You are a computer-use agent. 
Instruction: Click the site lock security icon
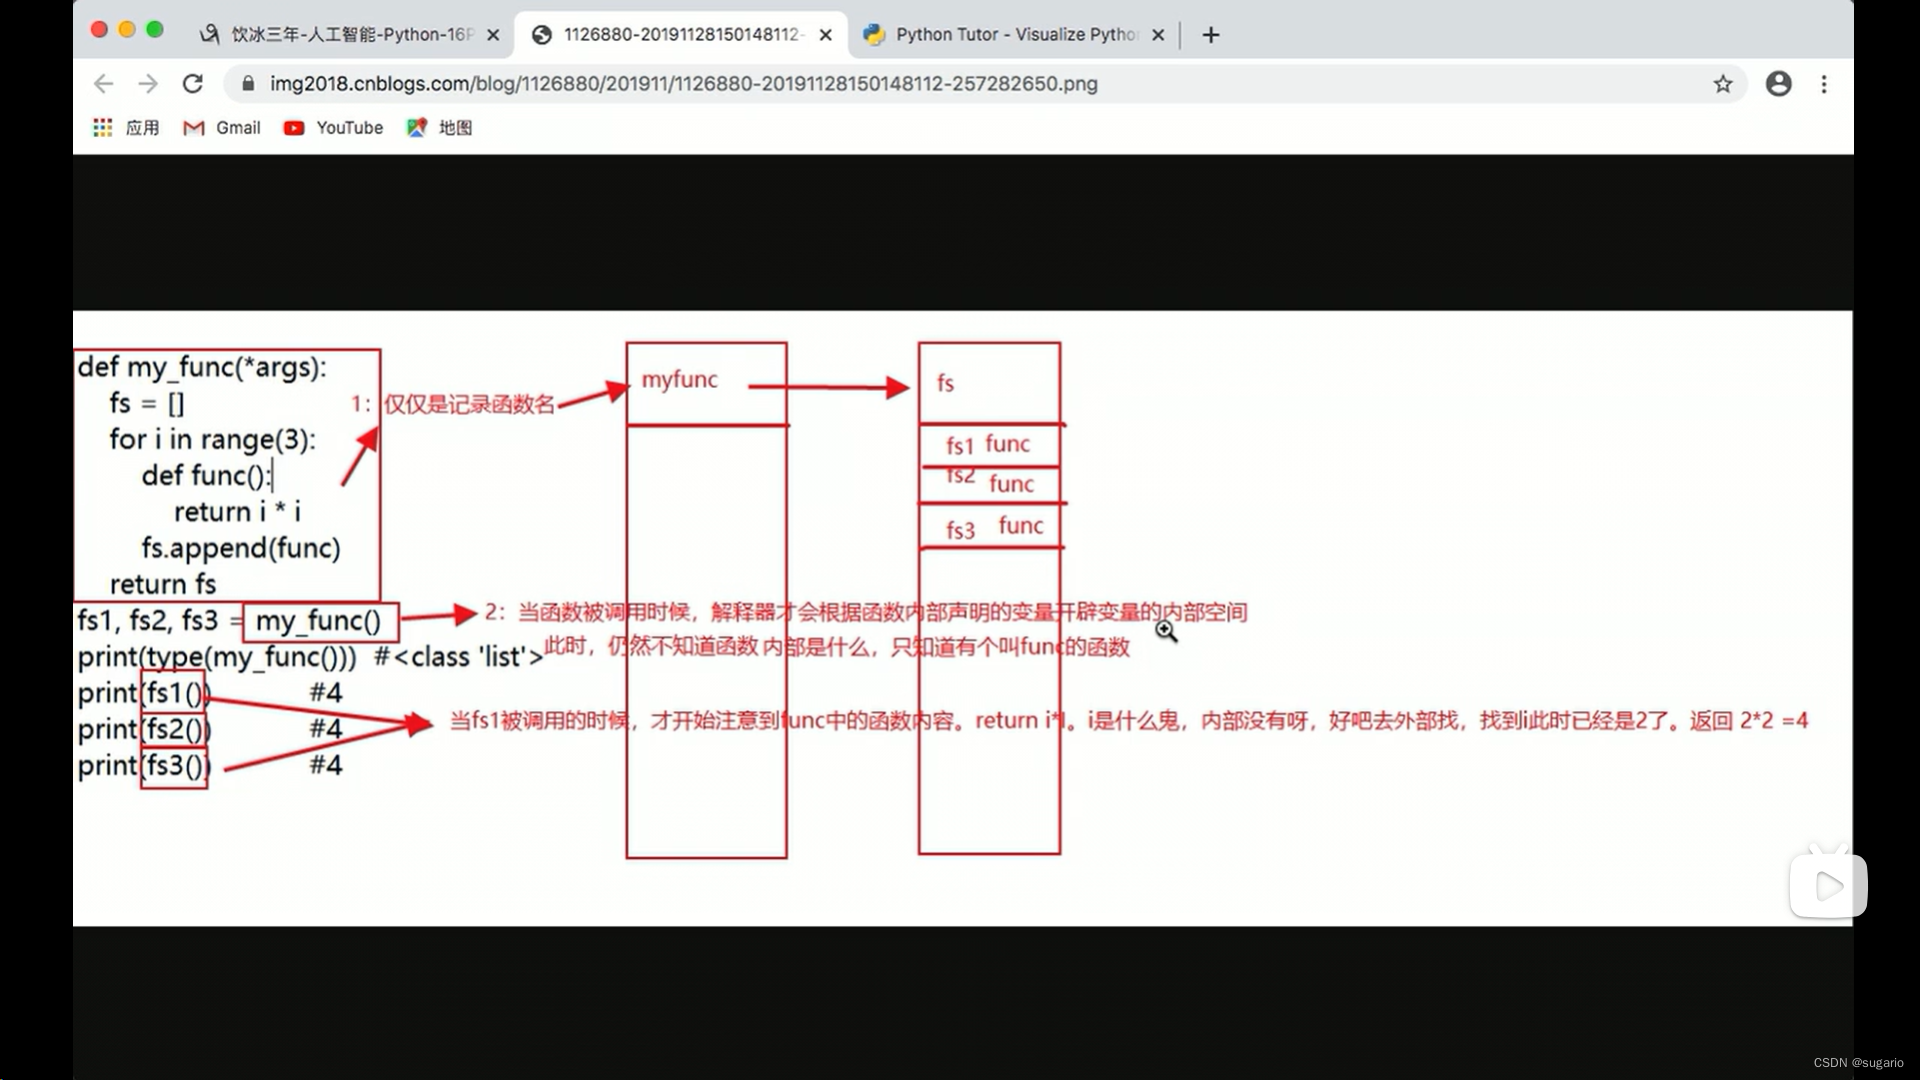click(x=248, y=84)
